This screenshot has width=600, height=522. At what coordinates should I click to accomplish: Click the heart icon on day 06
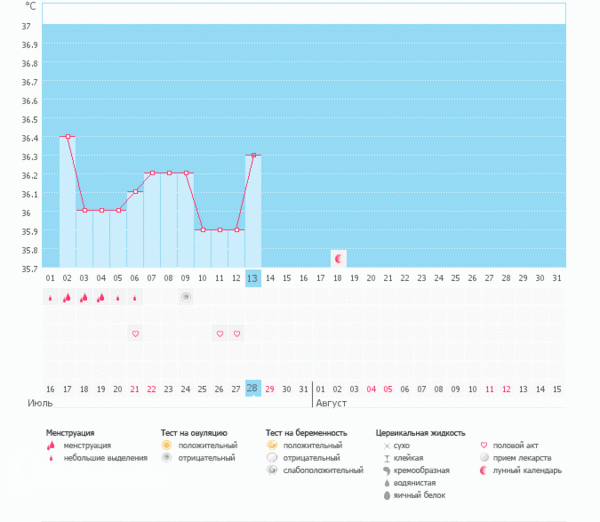pyautogui.click(x=135, y=333)
